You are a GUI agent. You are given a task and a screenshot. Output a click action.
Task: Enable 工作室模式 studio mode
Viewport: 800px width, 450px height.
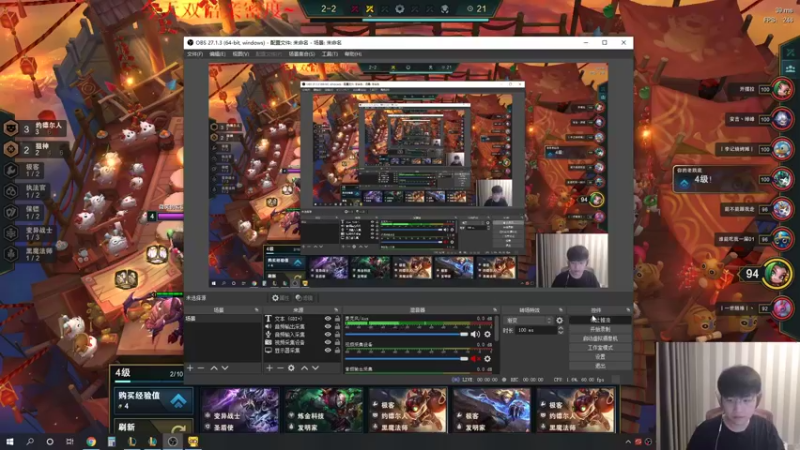[600, 348]
